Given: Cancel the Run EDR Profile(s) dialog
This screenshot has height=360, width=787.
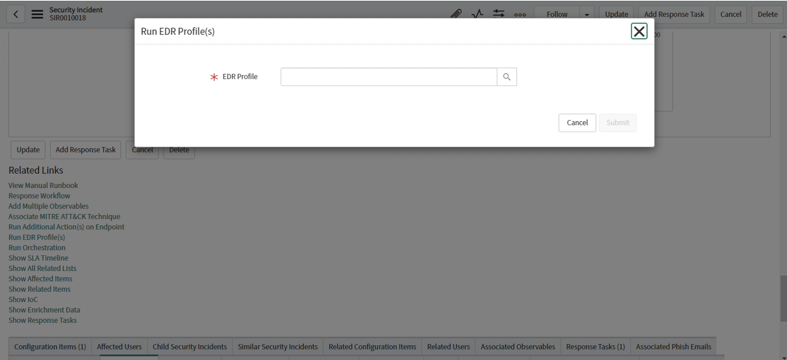Looking at the screenshot, I should (x=577, y=123).
